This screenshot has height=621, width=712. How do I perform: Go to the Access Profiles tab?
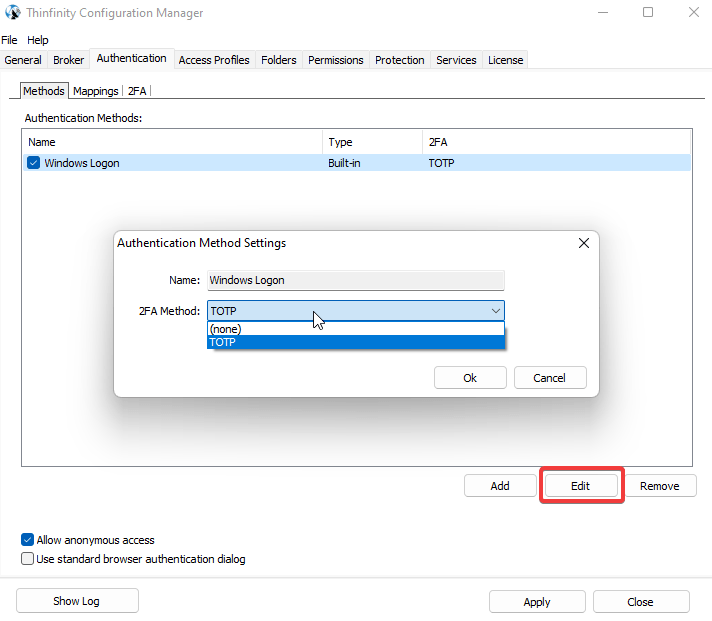point(214,60)
